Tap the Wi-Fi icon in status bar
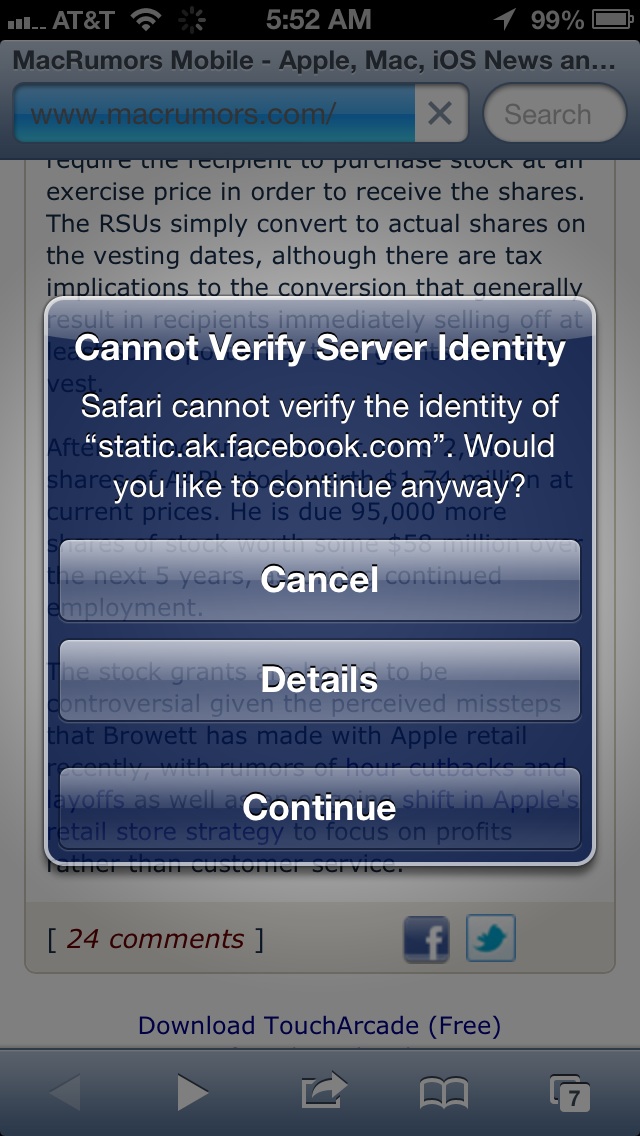 (x=147, y=20)
